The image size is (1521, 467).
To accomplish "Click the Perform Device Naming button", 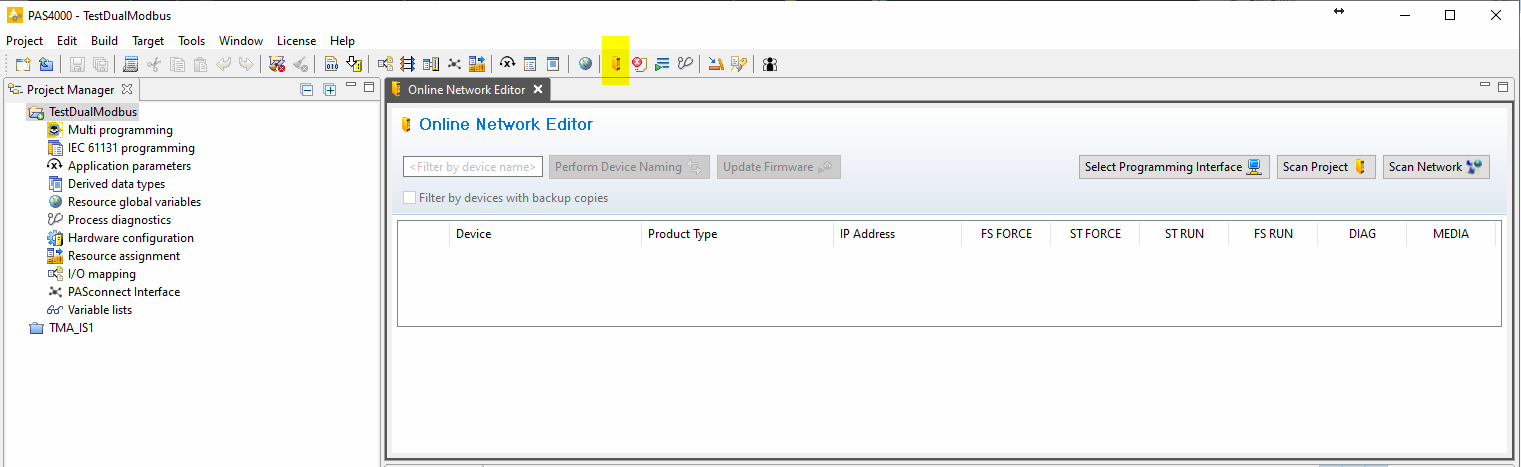I will click(x=630, y=167).
